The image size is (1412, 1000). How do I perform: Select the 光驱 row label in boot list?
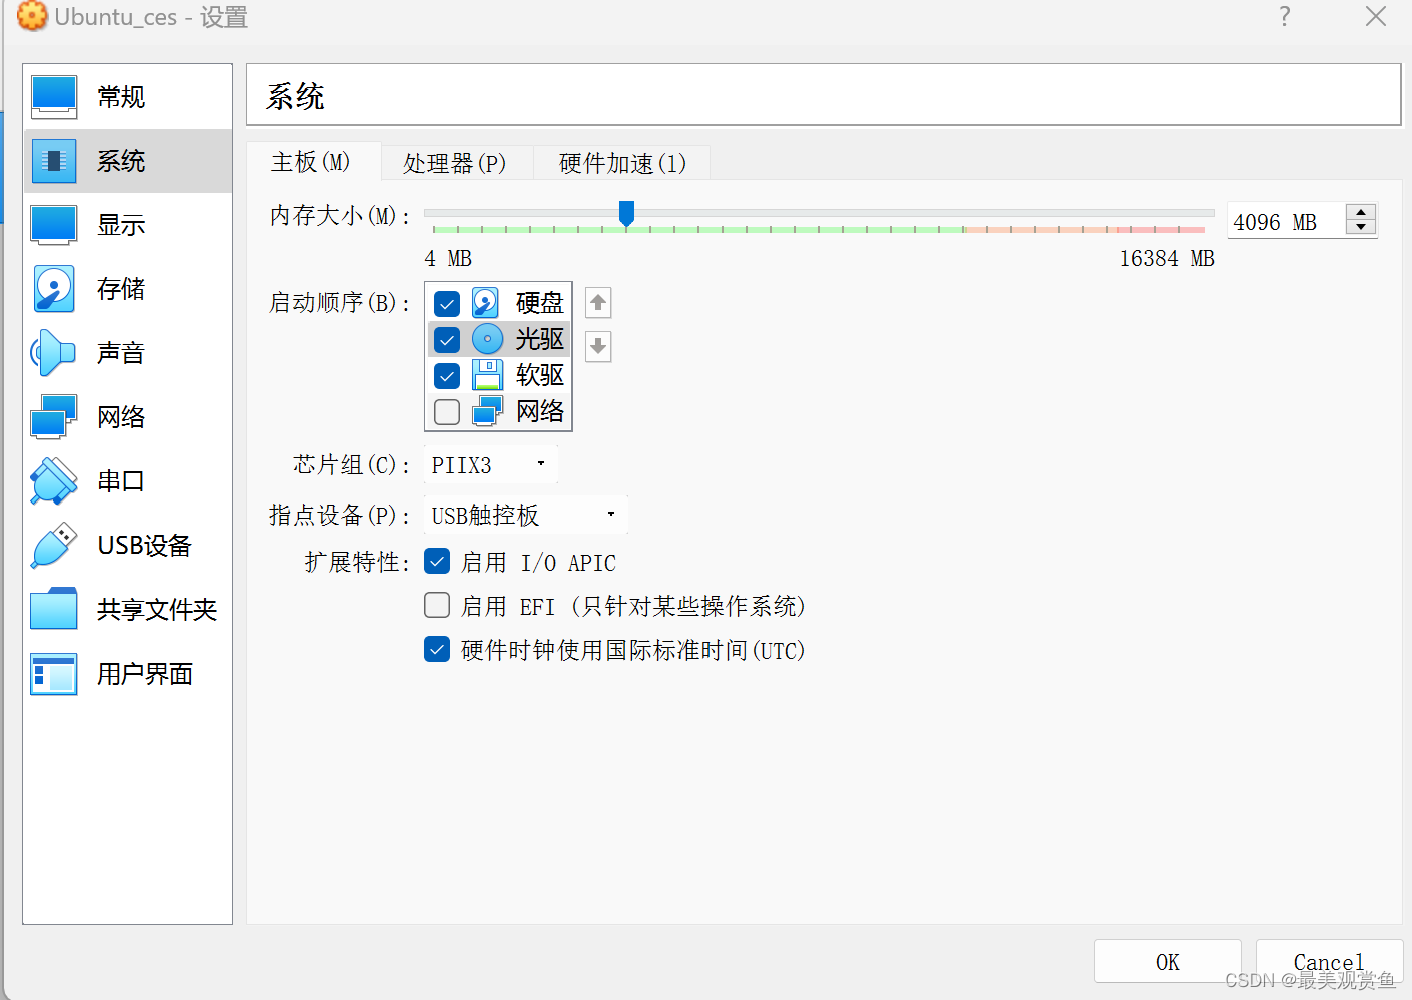tap(540, 339)
